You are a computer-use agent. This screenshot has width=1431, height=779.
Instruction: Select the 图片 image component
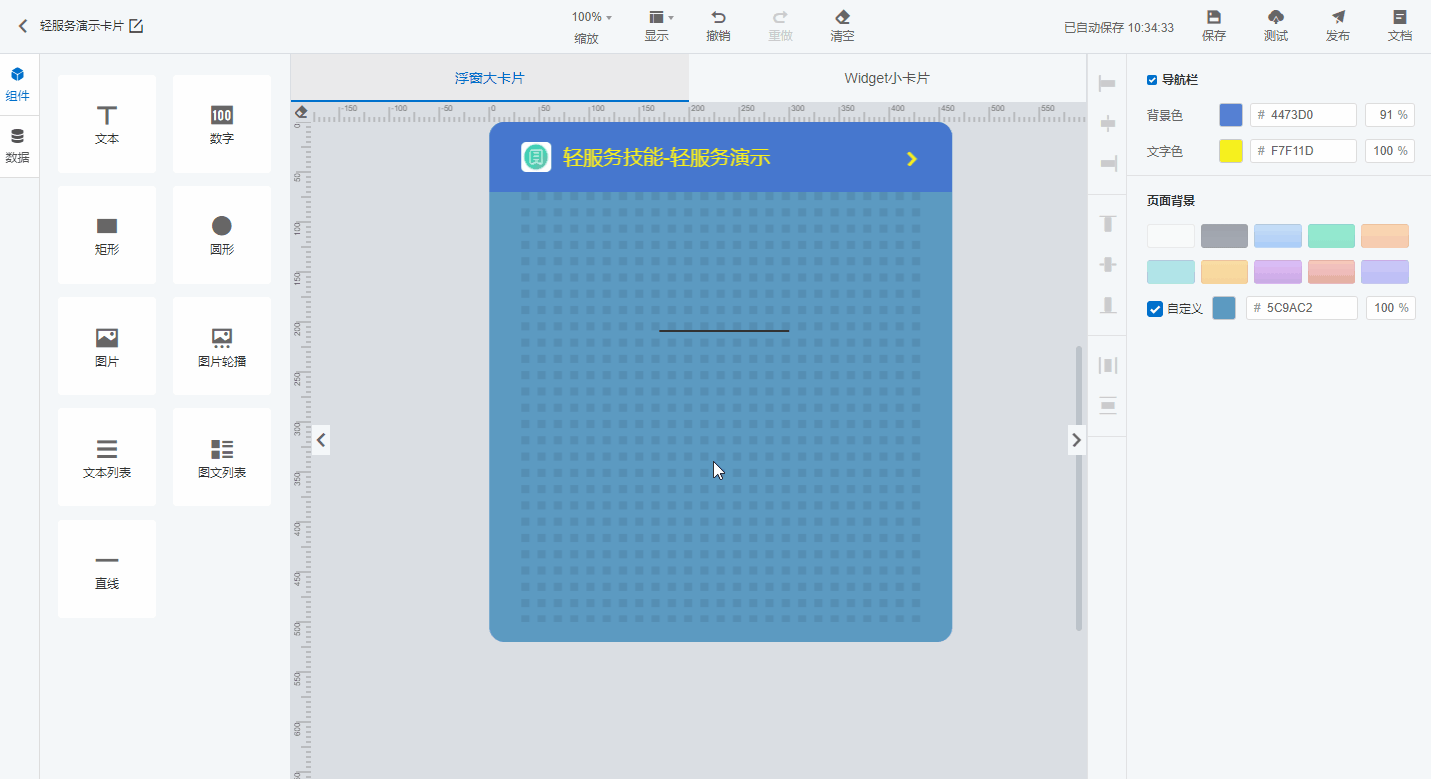tap(107, 346)
